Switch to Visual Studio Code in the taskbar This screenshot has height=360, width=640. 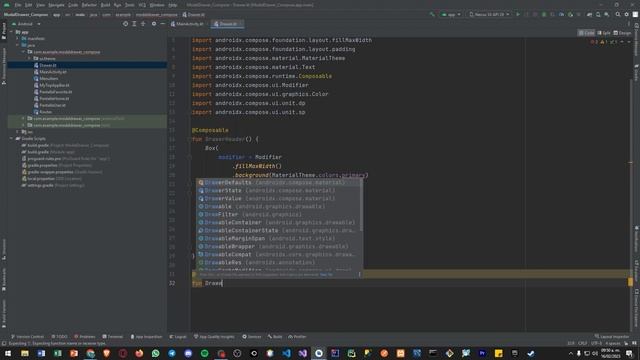tap(286, 353)
